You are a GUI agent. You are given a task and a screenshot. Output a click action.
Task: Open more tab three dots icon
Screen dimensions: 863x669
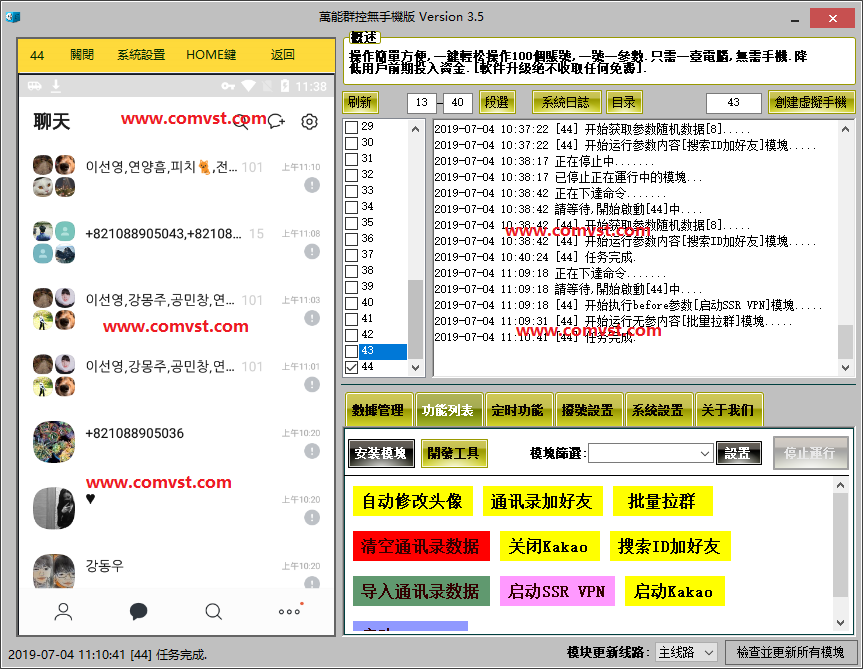point(290,610)
